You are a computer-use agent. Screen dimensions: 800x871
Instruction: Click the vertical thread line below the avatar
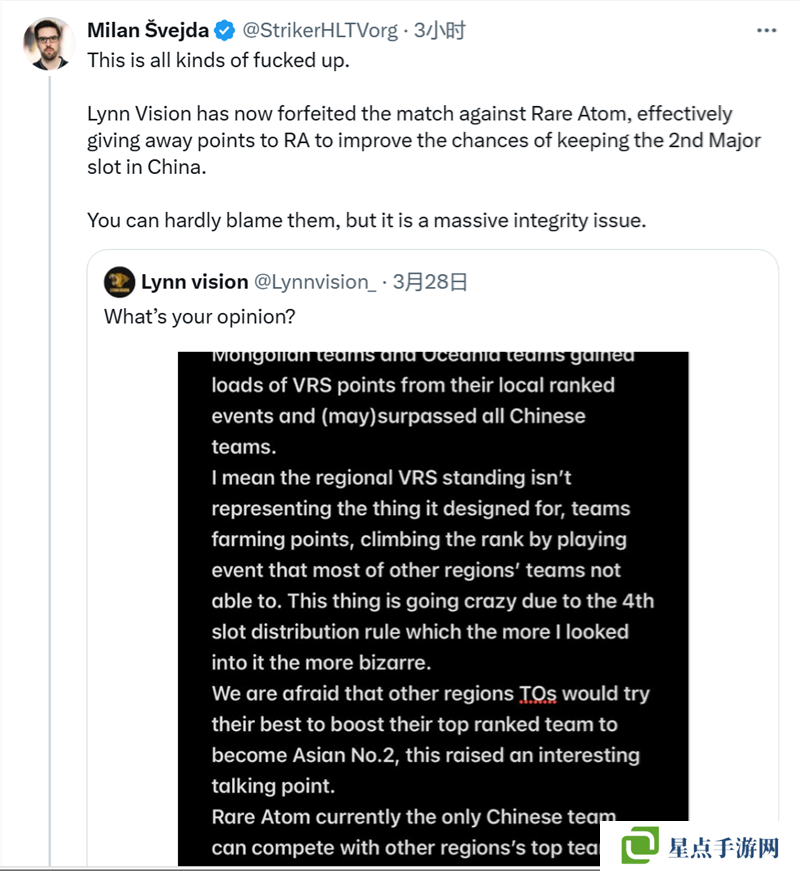[x=48, y=450]
